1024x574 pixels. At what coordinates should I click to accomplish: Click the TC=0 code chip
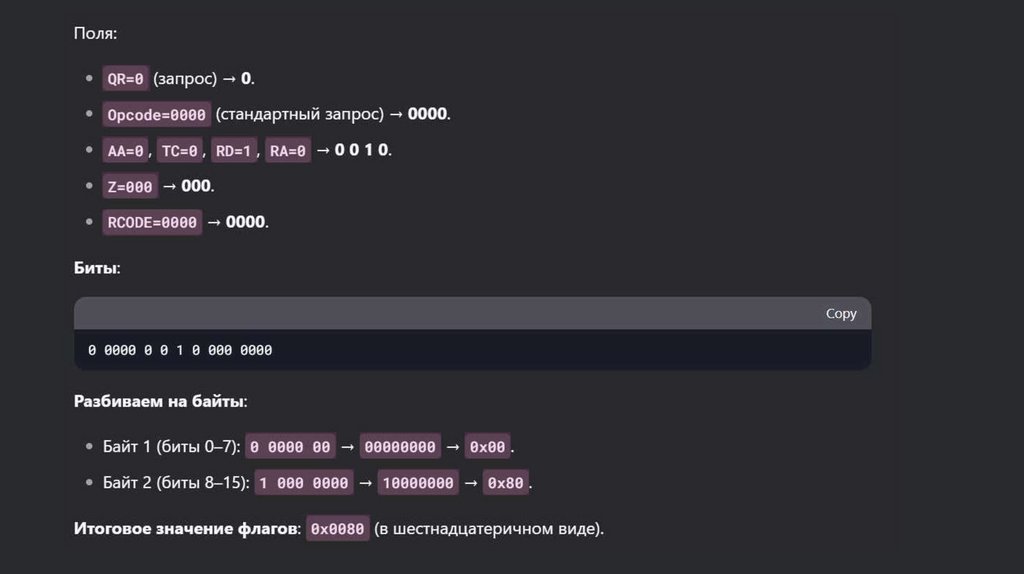(180, 150)
